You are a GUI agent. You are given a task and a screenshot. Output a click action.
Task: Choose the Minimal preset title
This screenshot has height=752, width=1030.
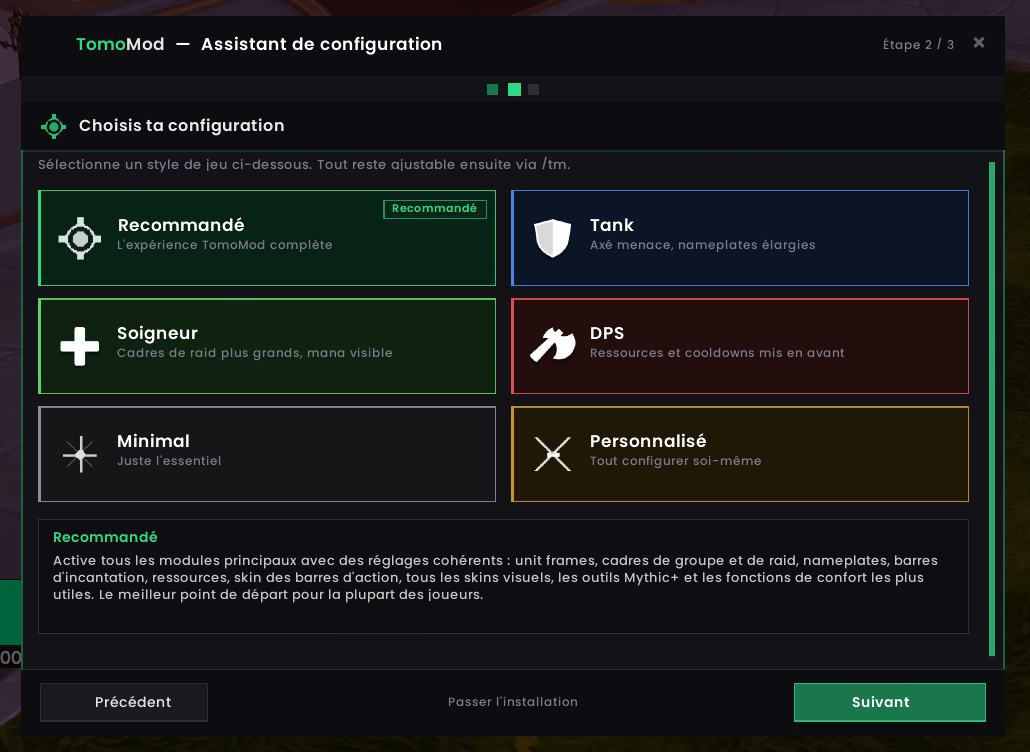pos(153,441)
